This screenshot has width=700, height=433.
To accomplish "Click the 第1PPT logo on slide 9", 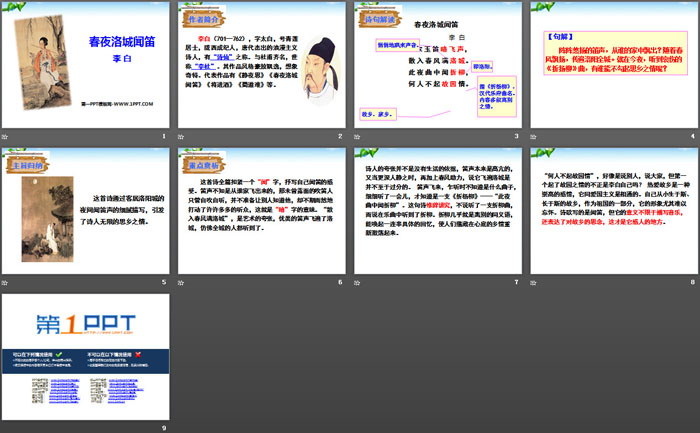I will (x=85, y=324).
